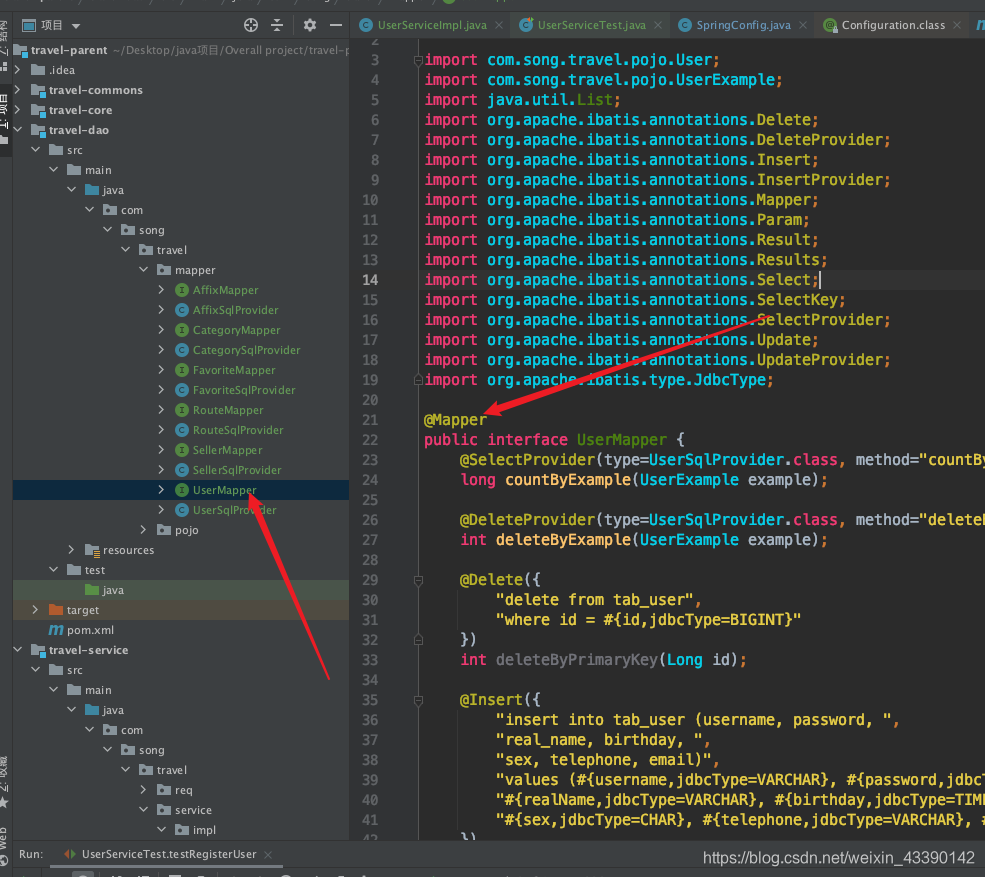Hide the project panel with minus icon
The height and width of the screenshot is (877, 985).
click(x=336, y=25)
